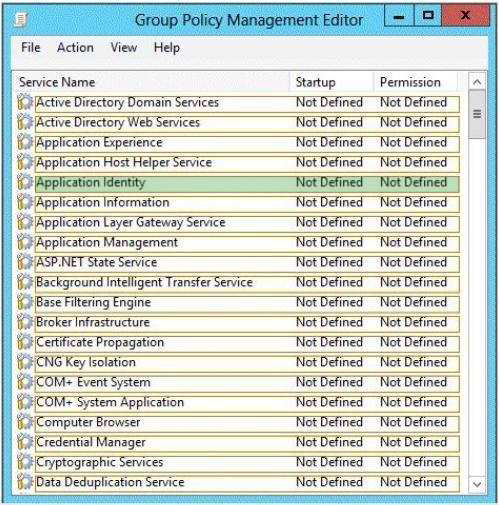Click the scrollbar up arrow

coord(477,82)
